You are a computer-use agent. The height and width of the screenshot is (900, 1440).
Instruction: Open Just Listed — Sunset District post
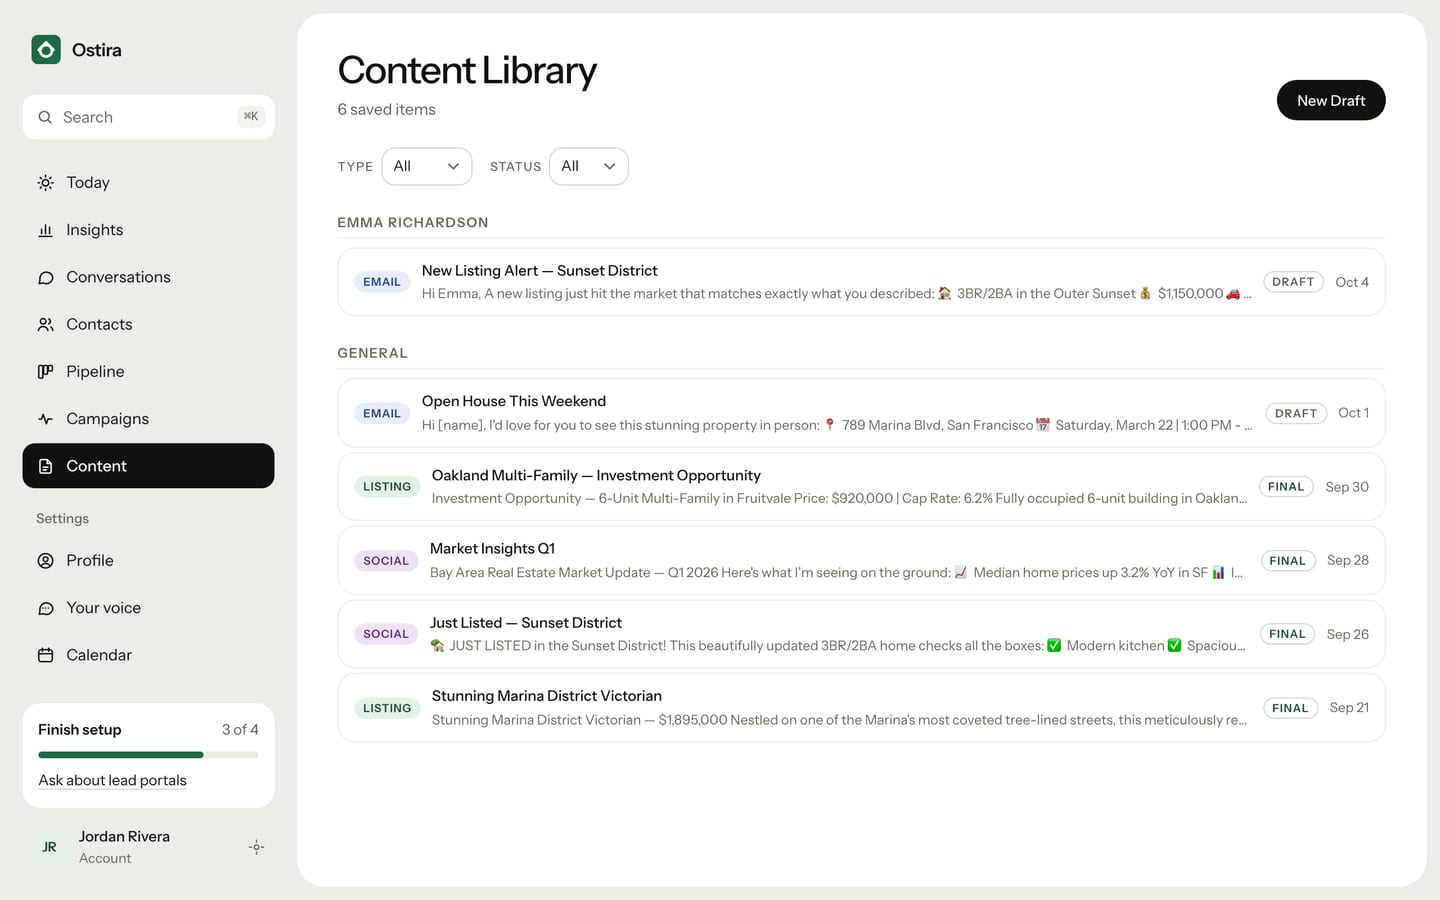(x=861, y=634)
